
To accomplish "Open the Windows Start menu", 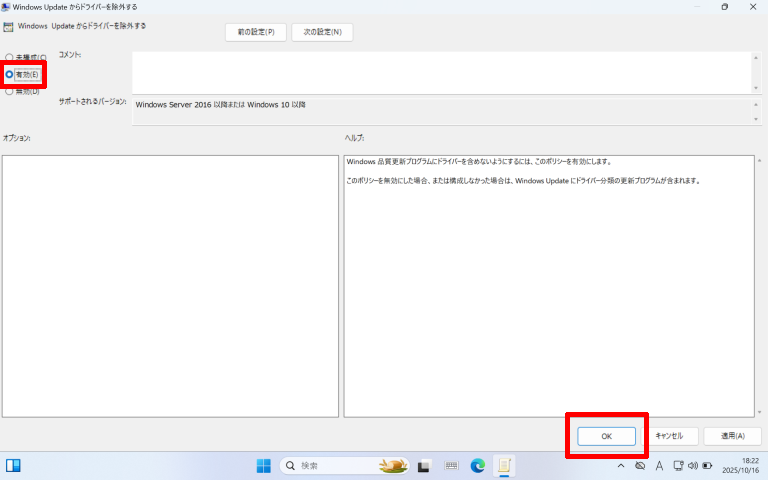I will (x=264, y=466).
